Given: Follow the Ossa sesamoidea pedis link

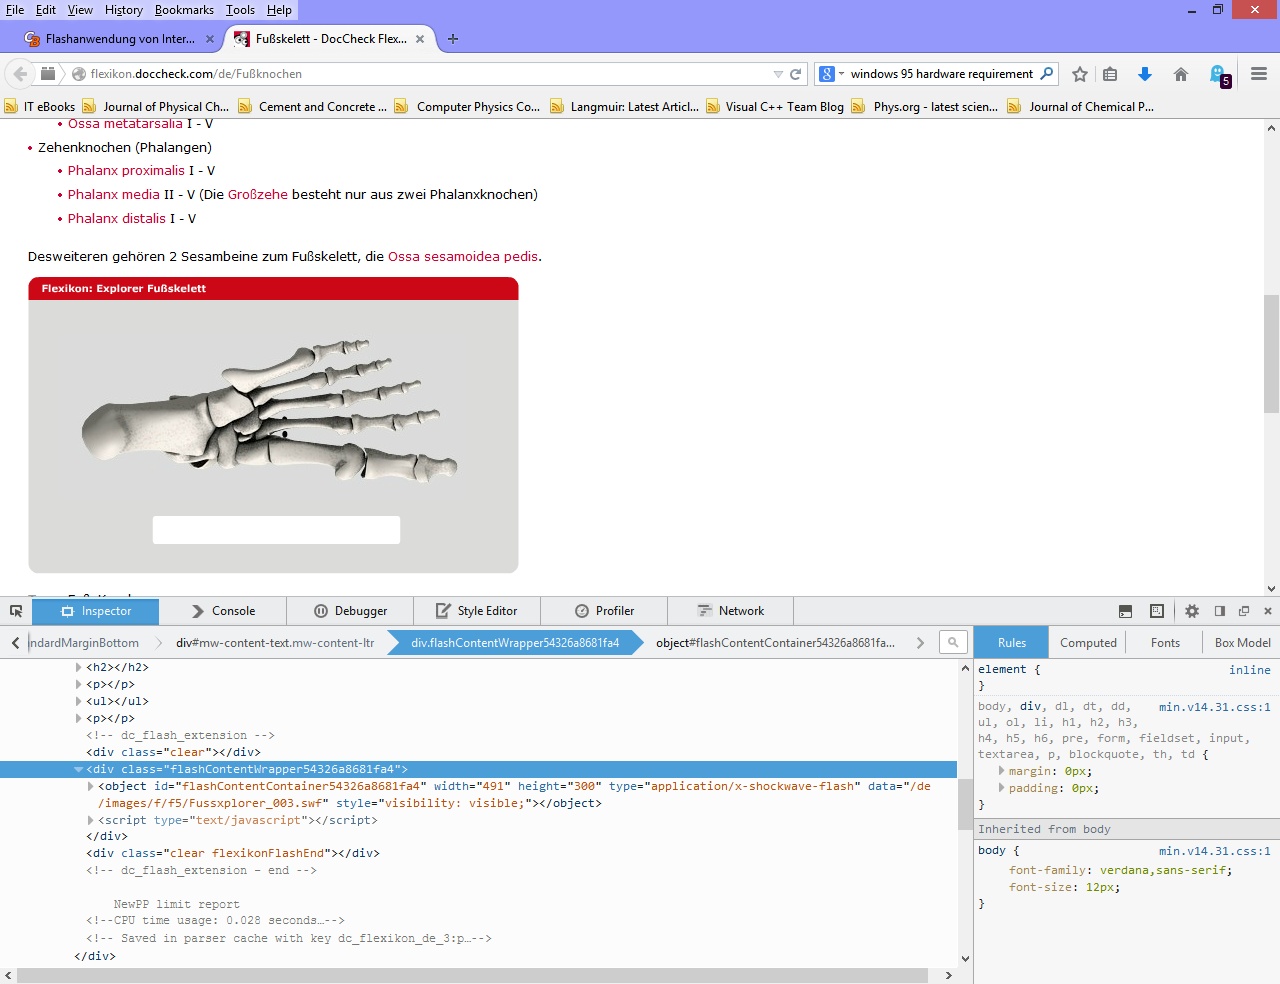Looking at the screenshot, I should [463, 257].
